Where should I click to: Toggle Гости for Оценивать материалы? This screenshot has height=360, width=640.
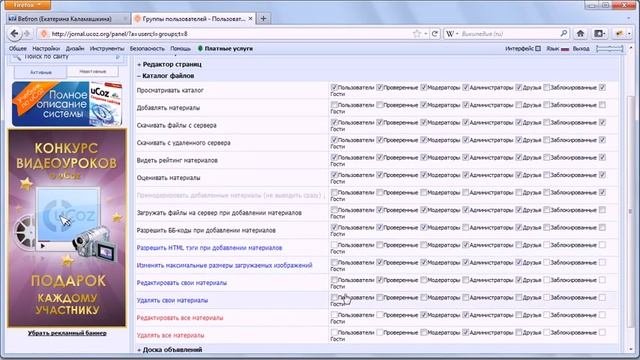coord(602,175)
